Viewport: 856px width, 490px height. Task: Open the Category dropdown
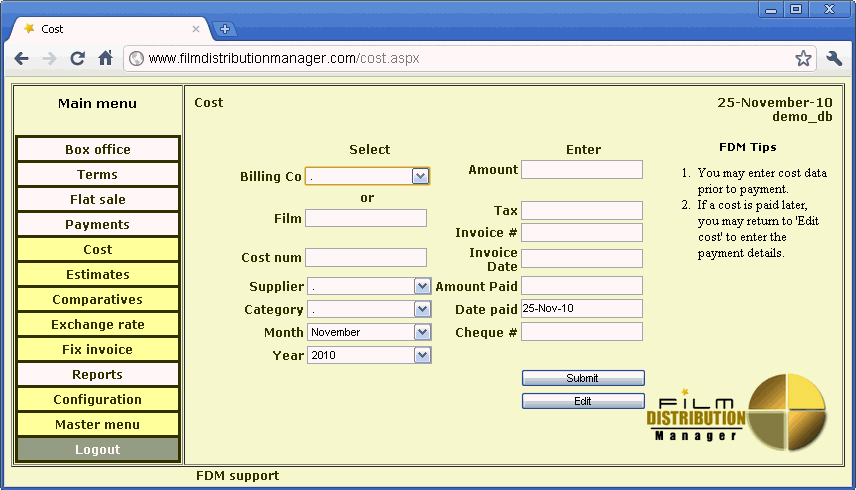(x=422, y=309)
